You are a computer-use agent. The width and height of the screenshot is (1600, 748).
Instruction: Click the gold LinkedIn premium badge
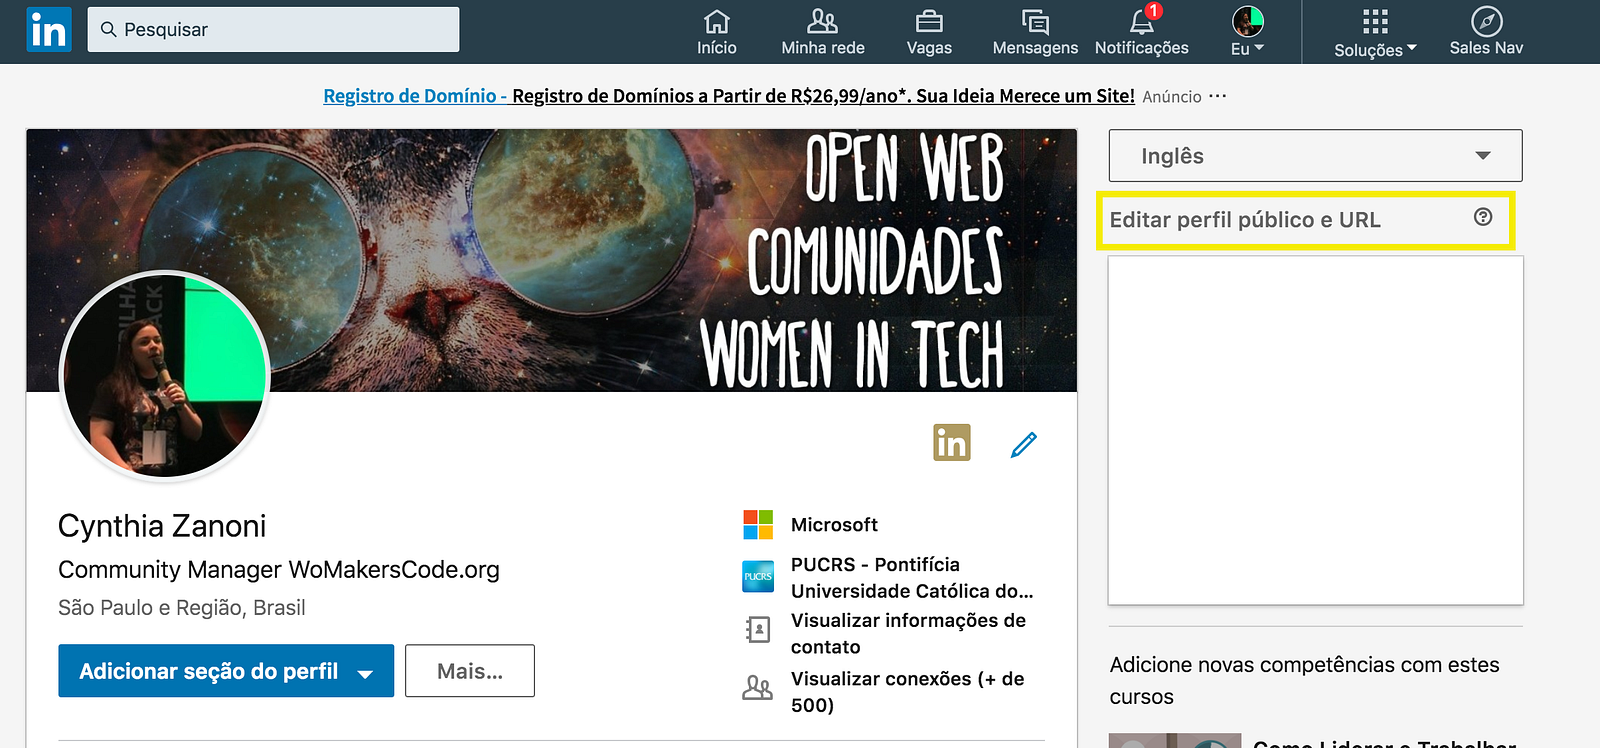click(x=951, y=442)
